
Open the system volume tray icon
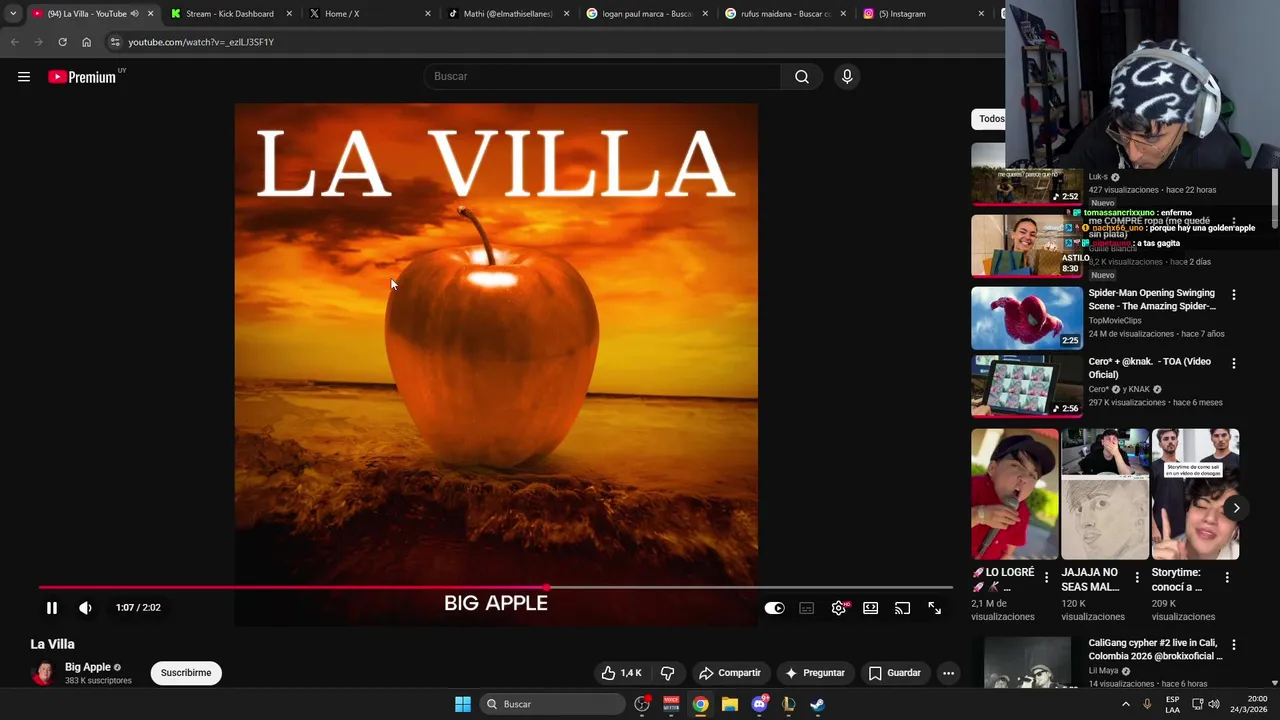(1214, 704)
